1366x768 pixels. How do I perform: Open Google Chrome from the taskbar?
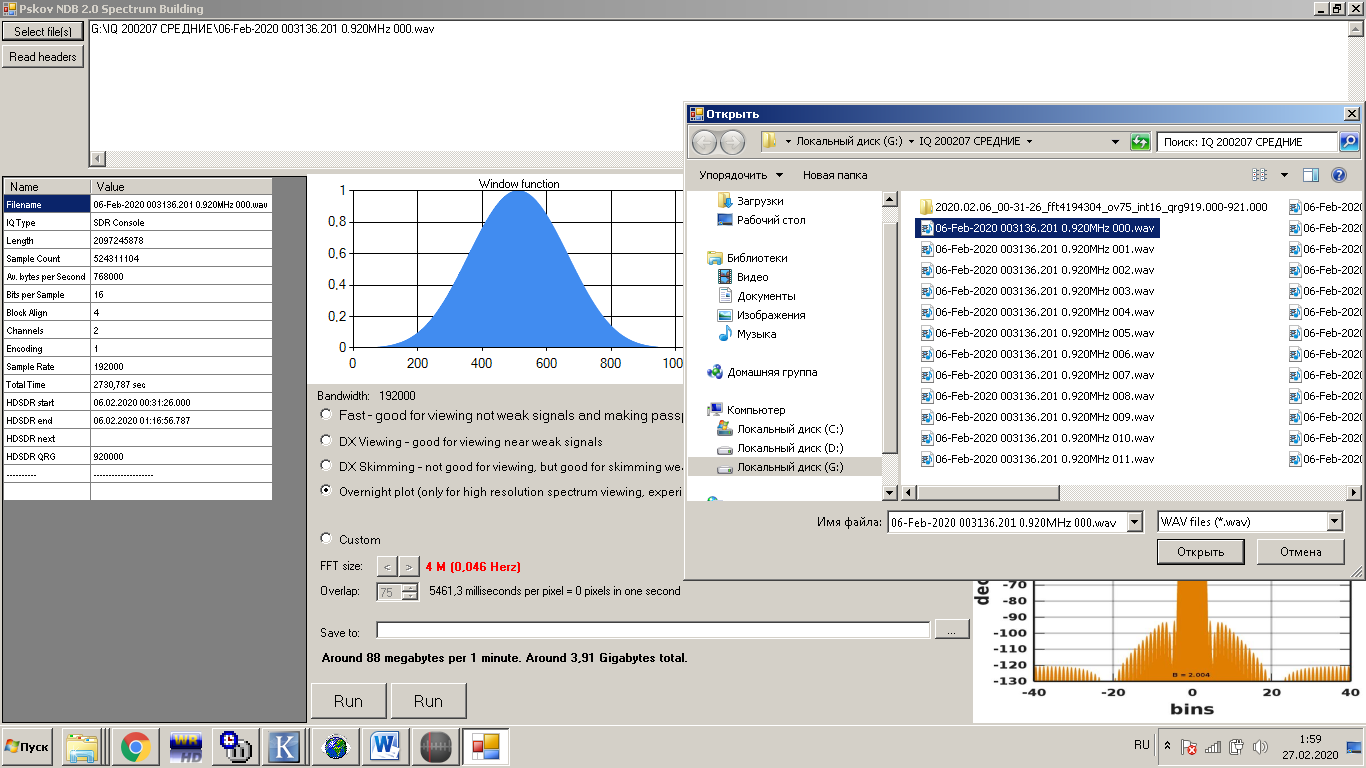click(x=136, y=747)
